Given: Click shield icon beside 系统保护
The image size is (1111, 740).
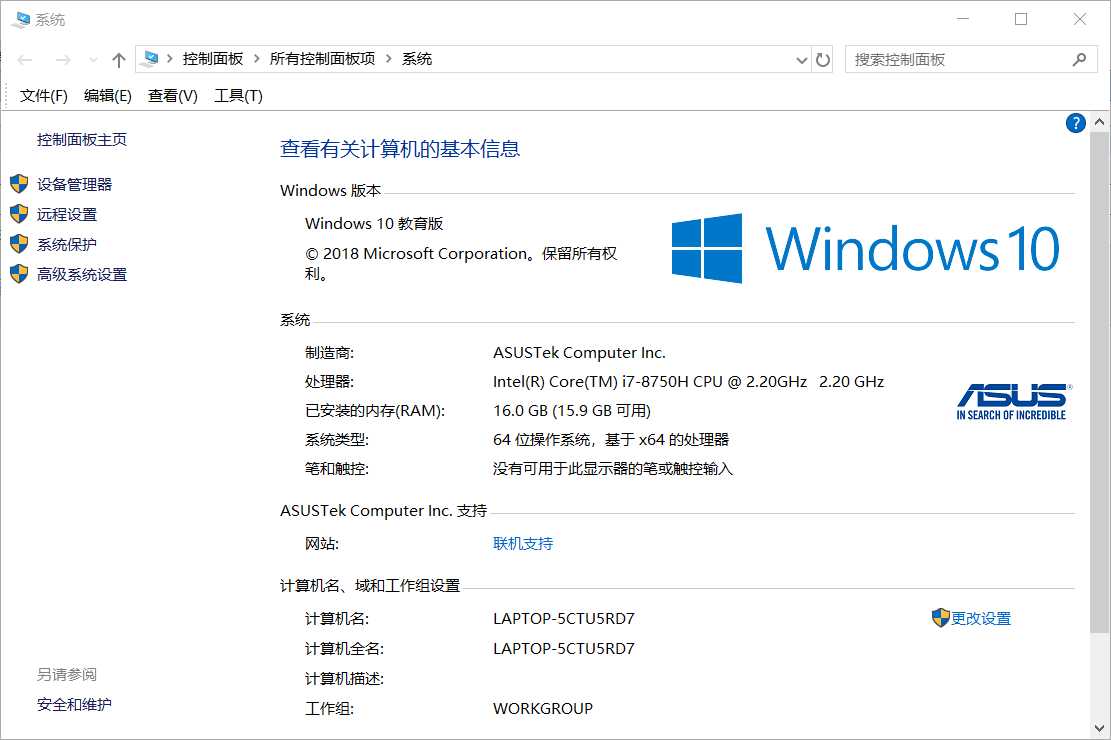Looking at the screenshot, I should pos(19,245).
